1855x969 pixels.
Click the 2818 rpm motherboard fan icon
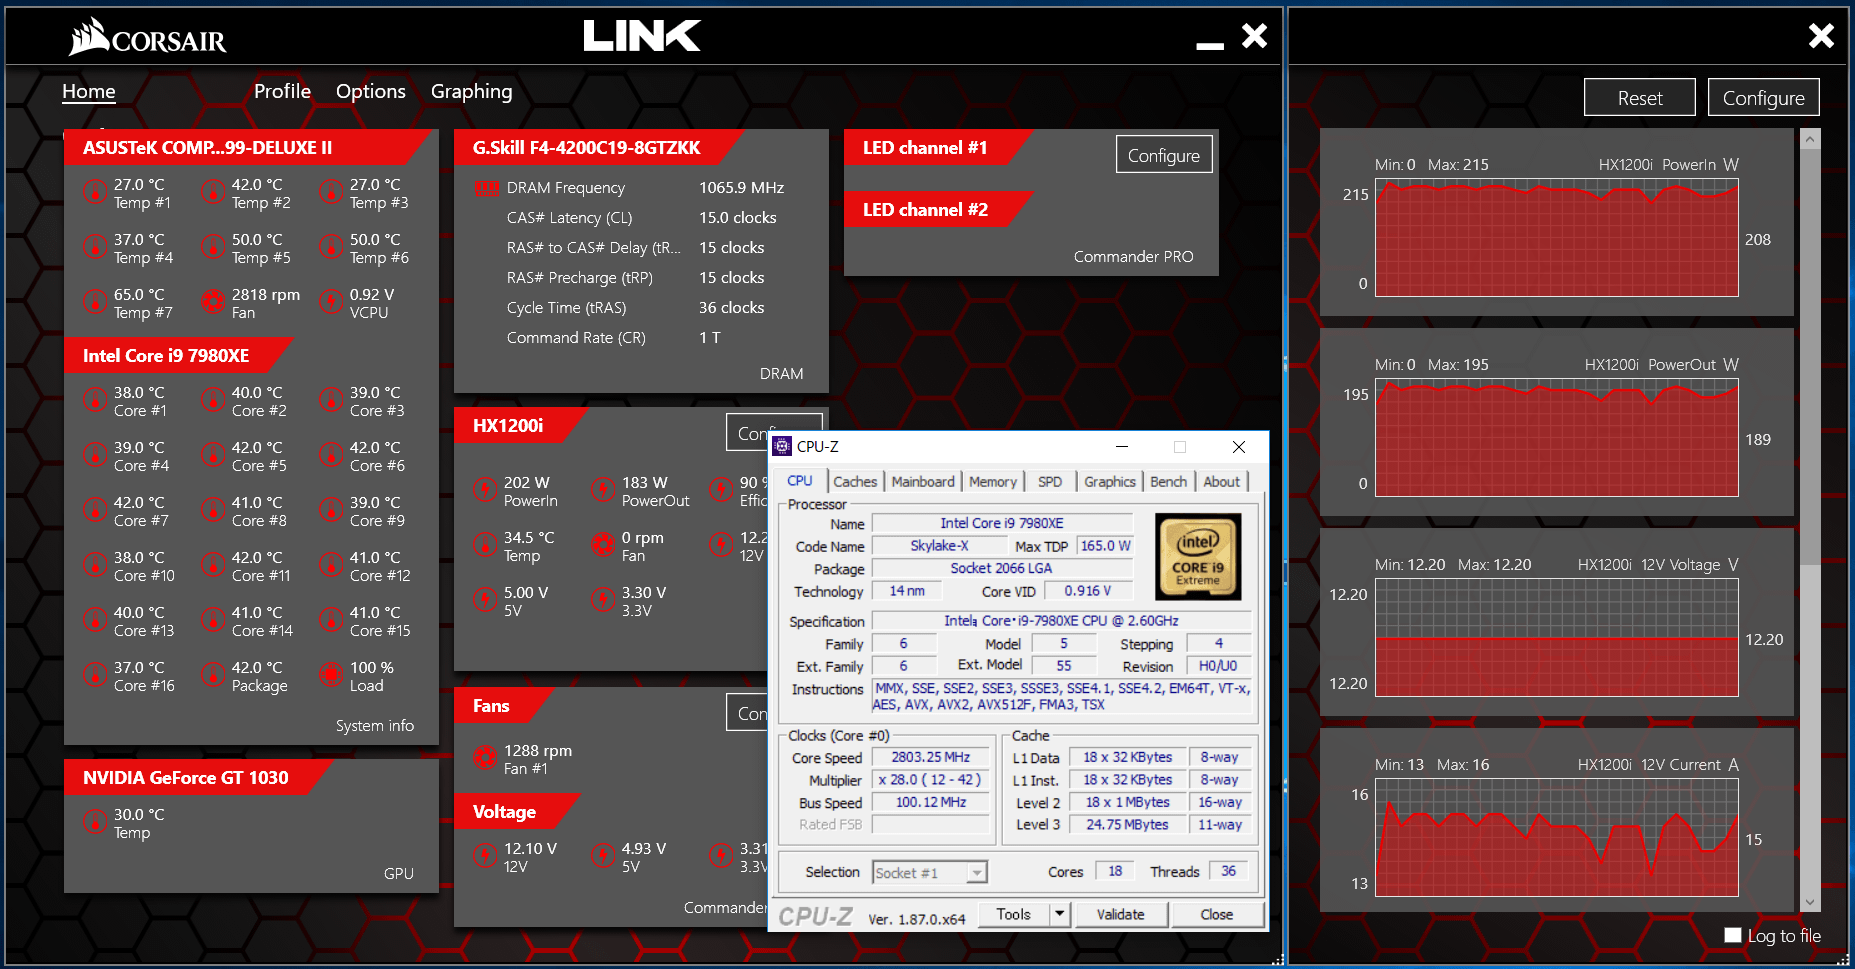213,301
